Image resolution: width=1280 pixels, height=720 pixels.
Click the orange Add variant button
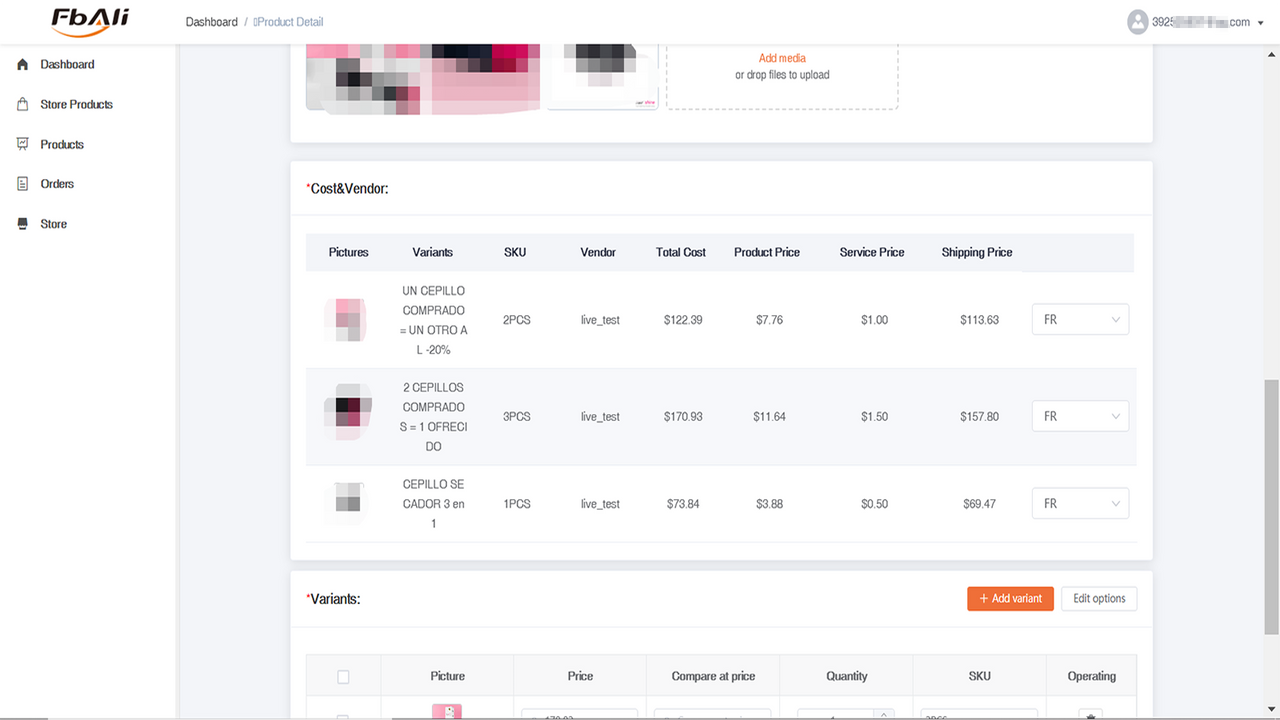1010,598
